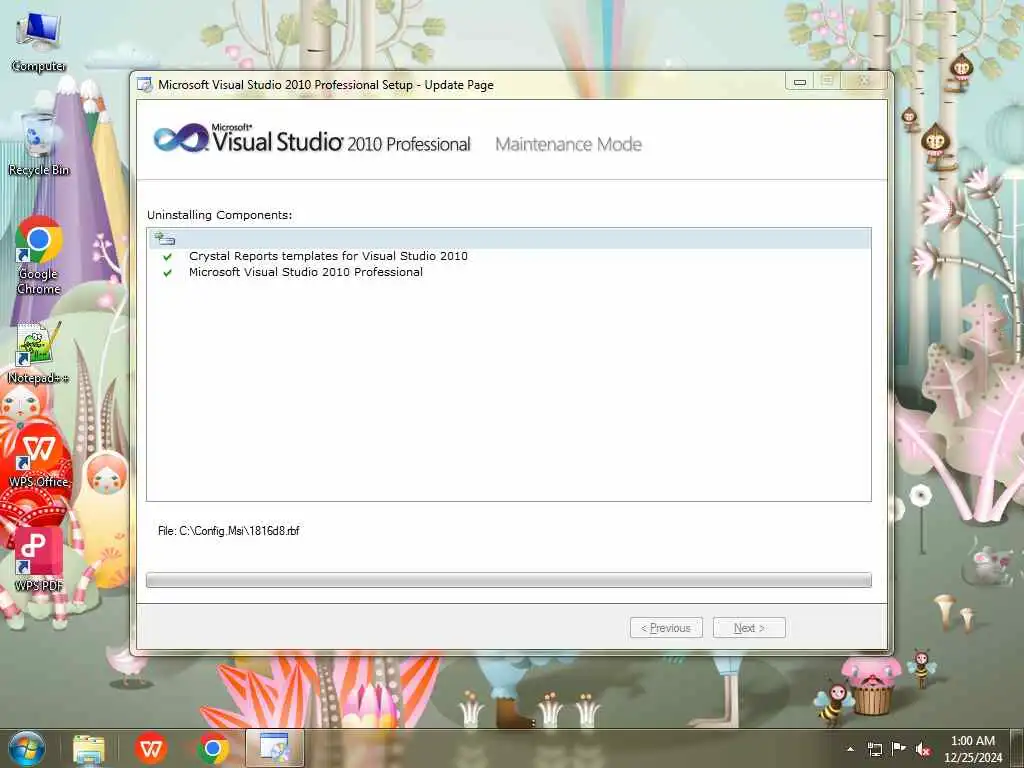Image resolution: width=1024 pixels, height=768 pixels.
Task: Launch Google Chrome from desktop shortcut
Action: tap(39, 256)
